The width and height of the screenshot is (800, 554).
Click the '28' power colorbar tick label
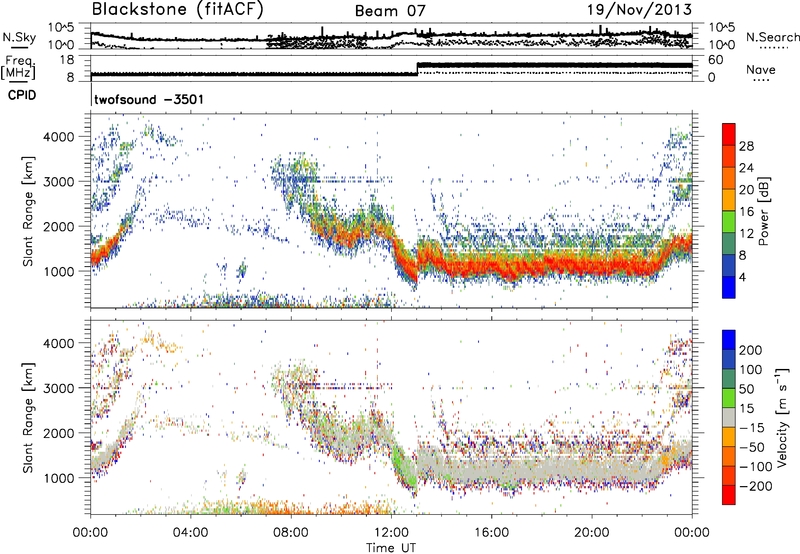(x=746, y=146)
